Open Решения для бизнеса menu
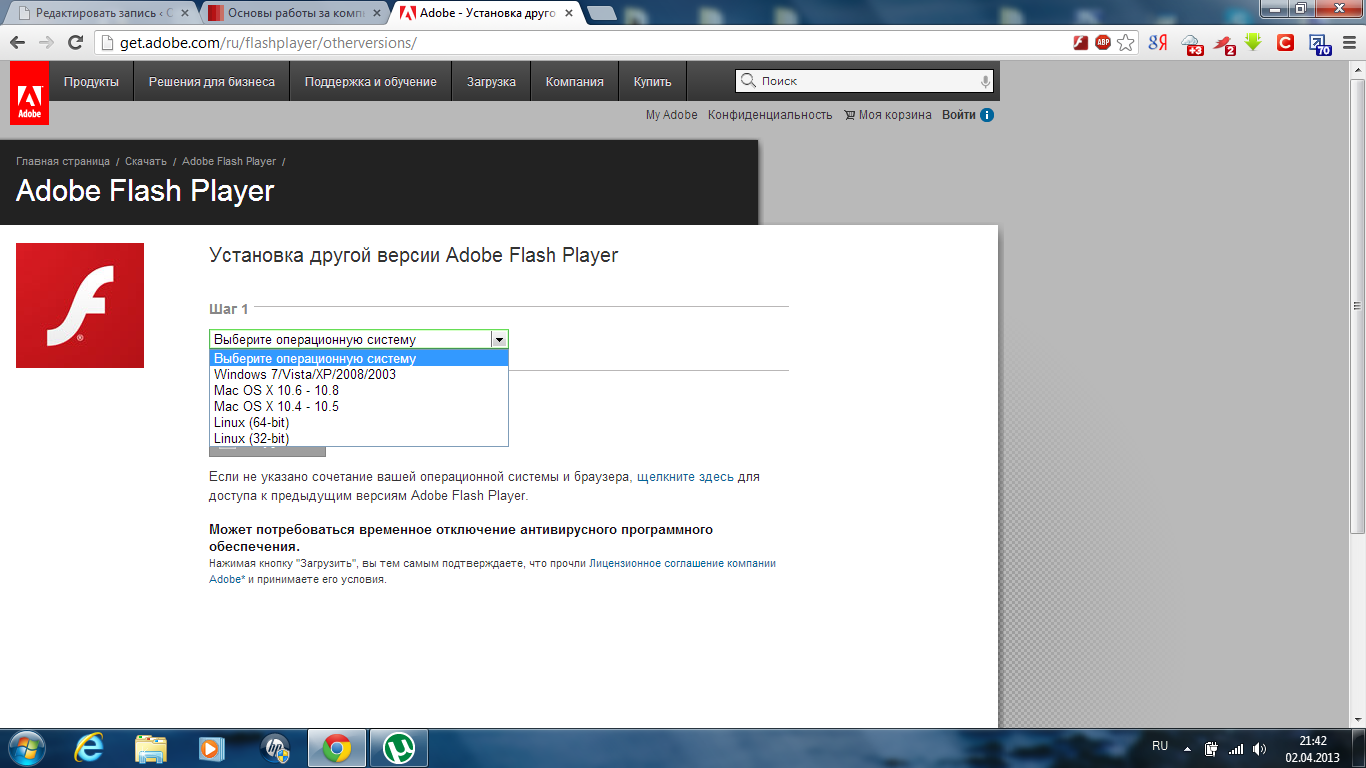This screenshot has height=768, width=1366. [x=212, y=81]
